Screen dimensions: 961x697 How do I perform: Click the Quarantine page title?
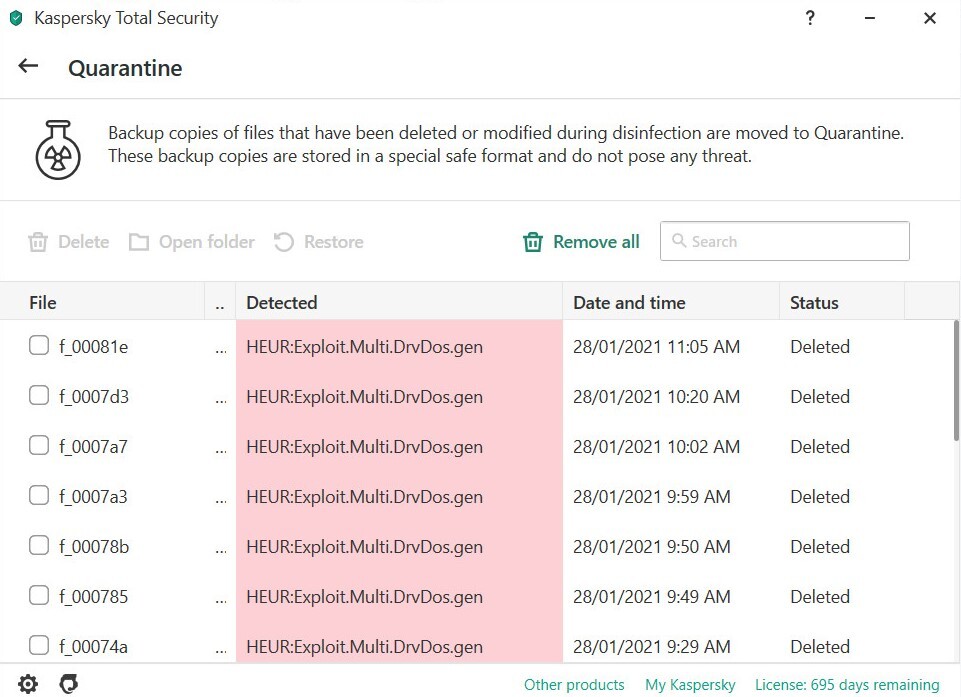point(125,68)
